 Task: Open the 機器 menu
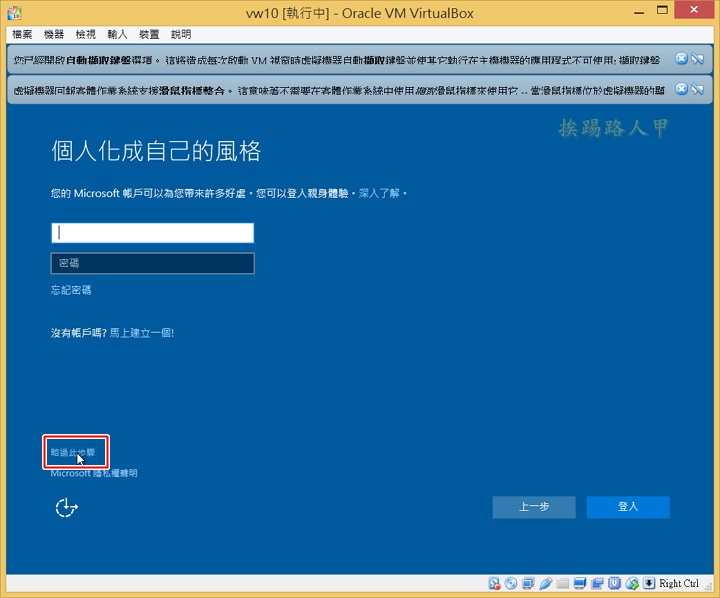(x=54, y=34)
